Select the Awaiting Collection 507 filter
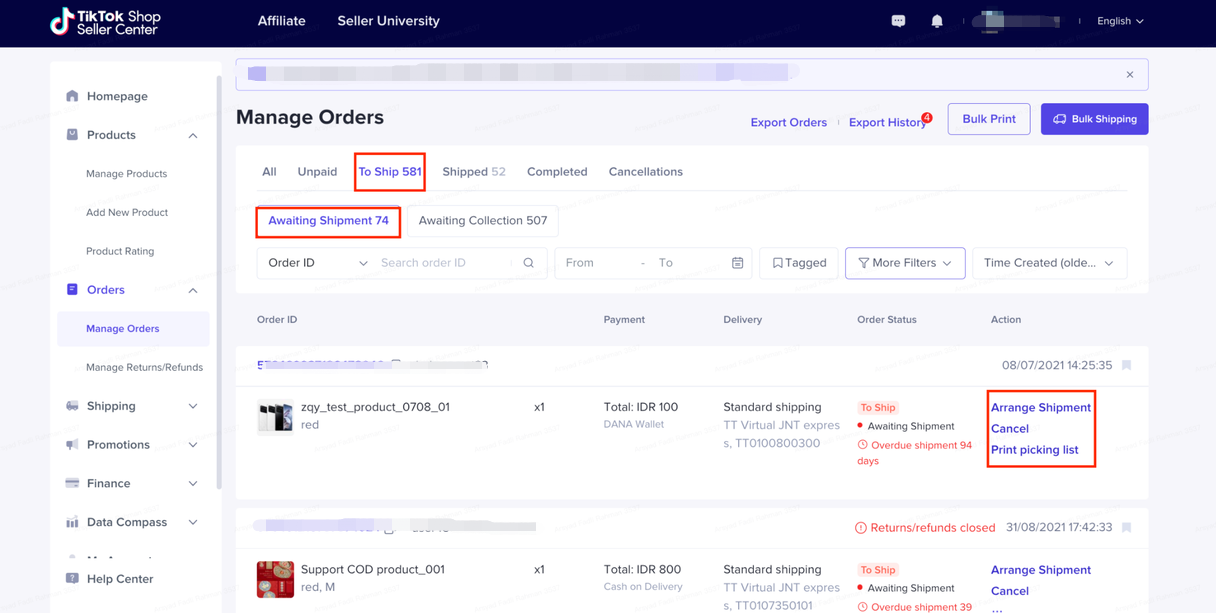The height and width of the screenshot is (613, 1216). [482, 221]
